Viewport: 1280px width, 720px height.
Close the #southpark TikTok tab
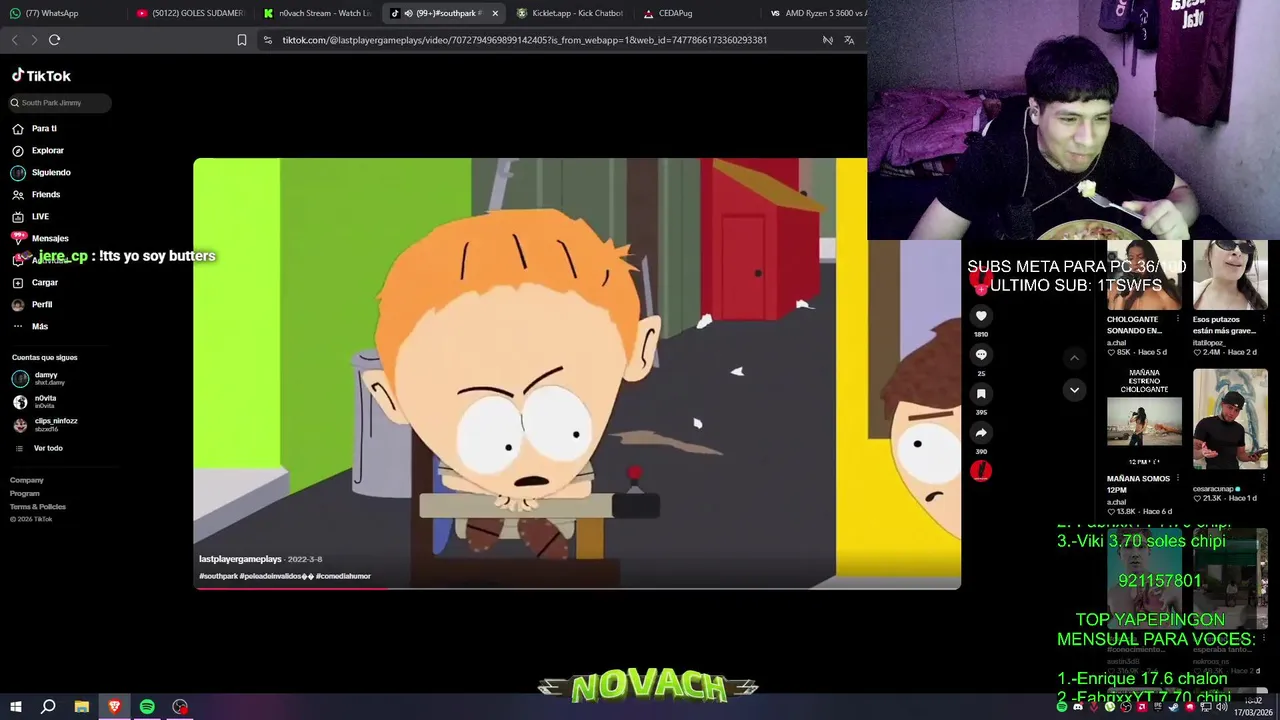click(x=495, y=13)
